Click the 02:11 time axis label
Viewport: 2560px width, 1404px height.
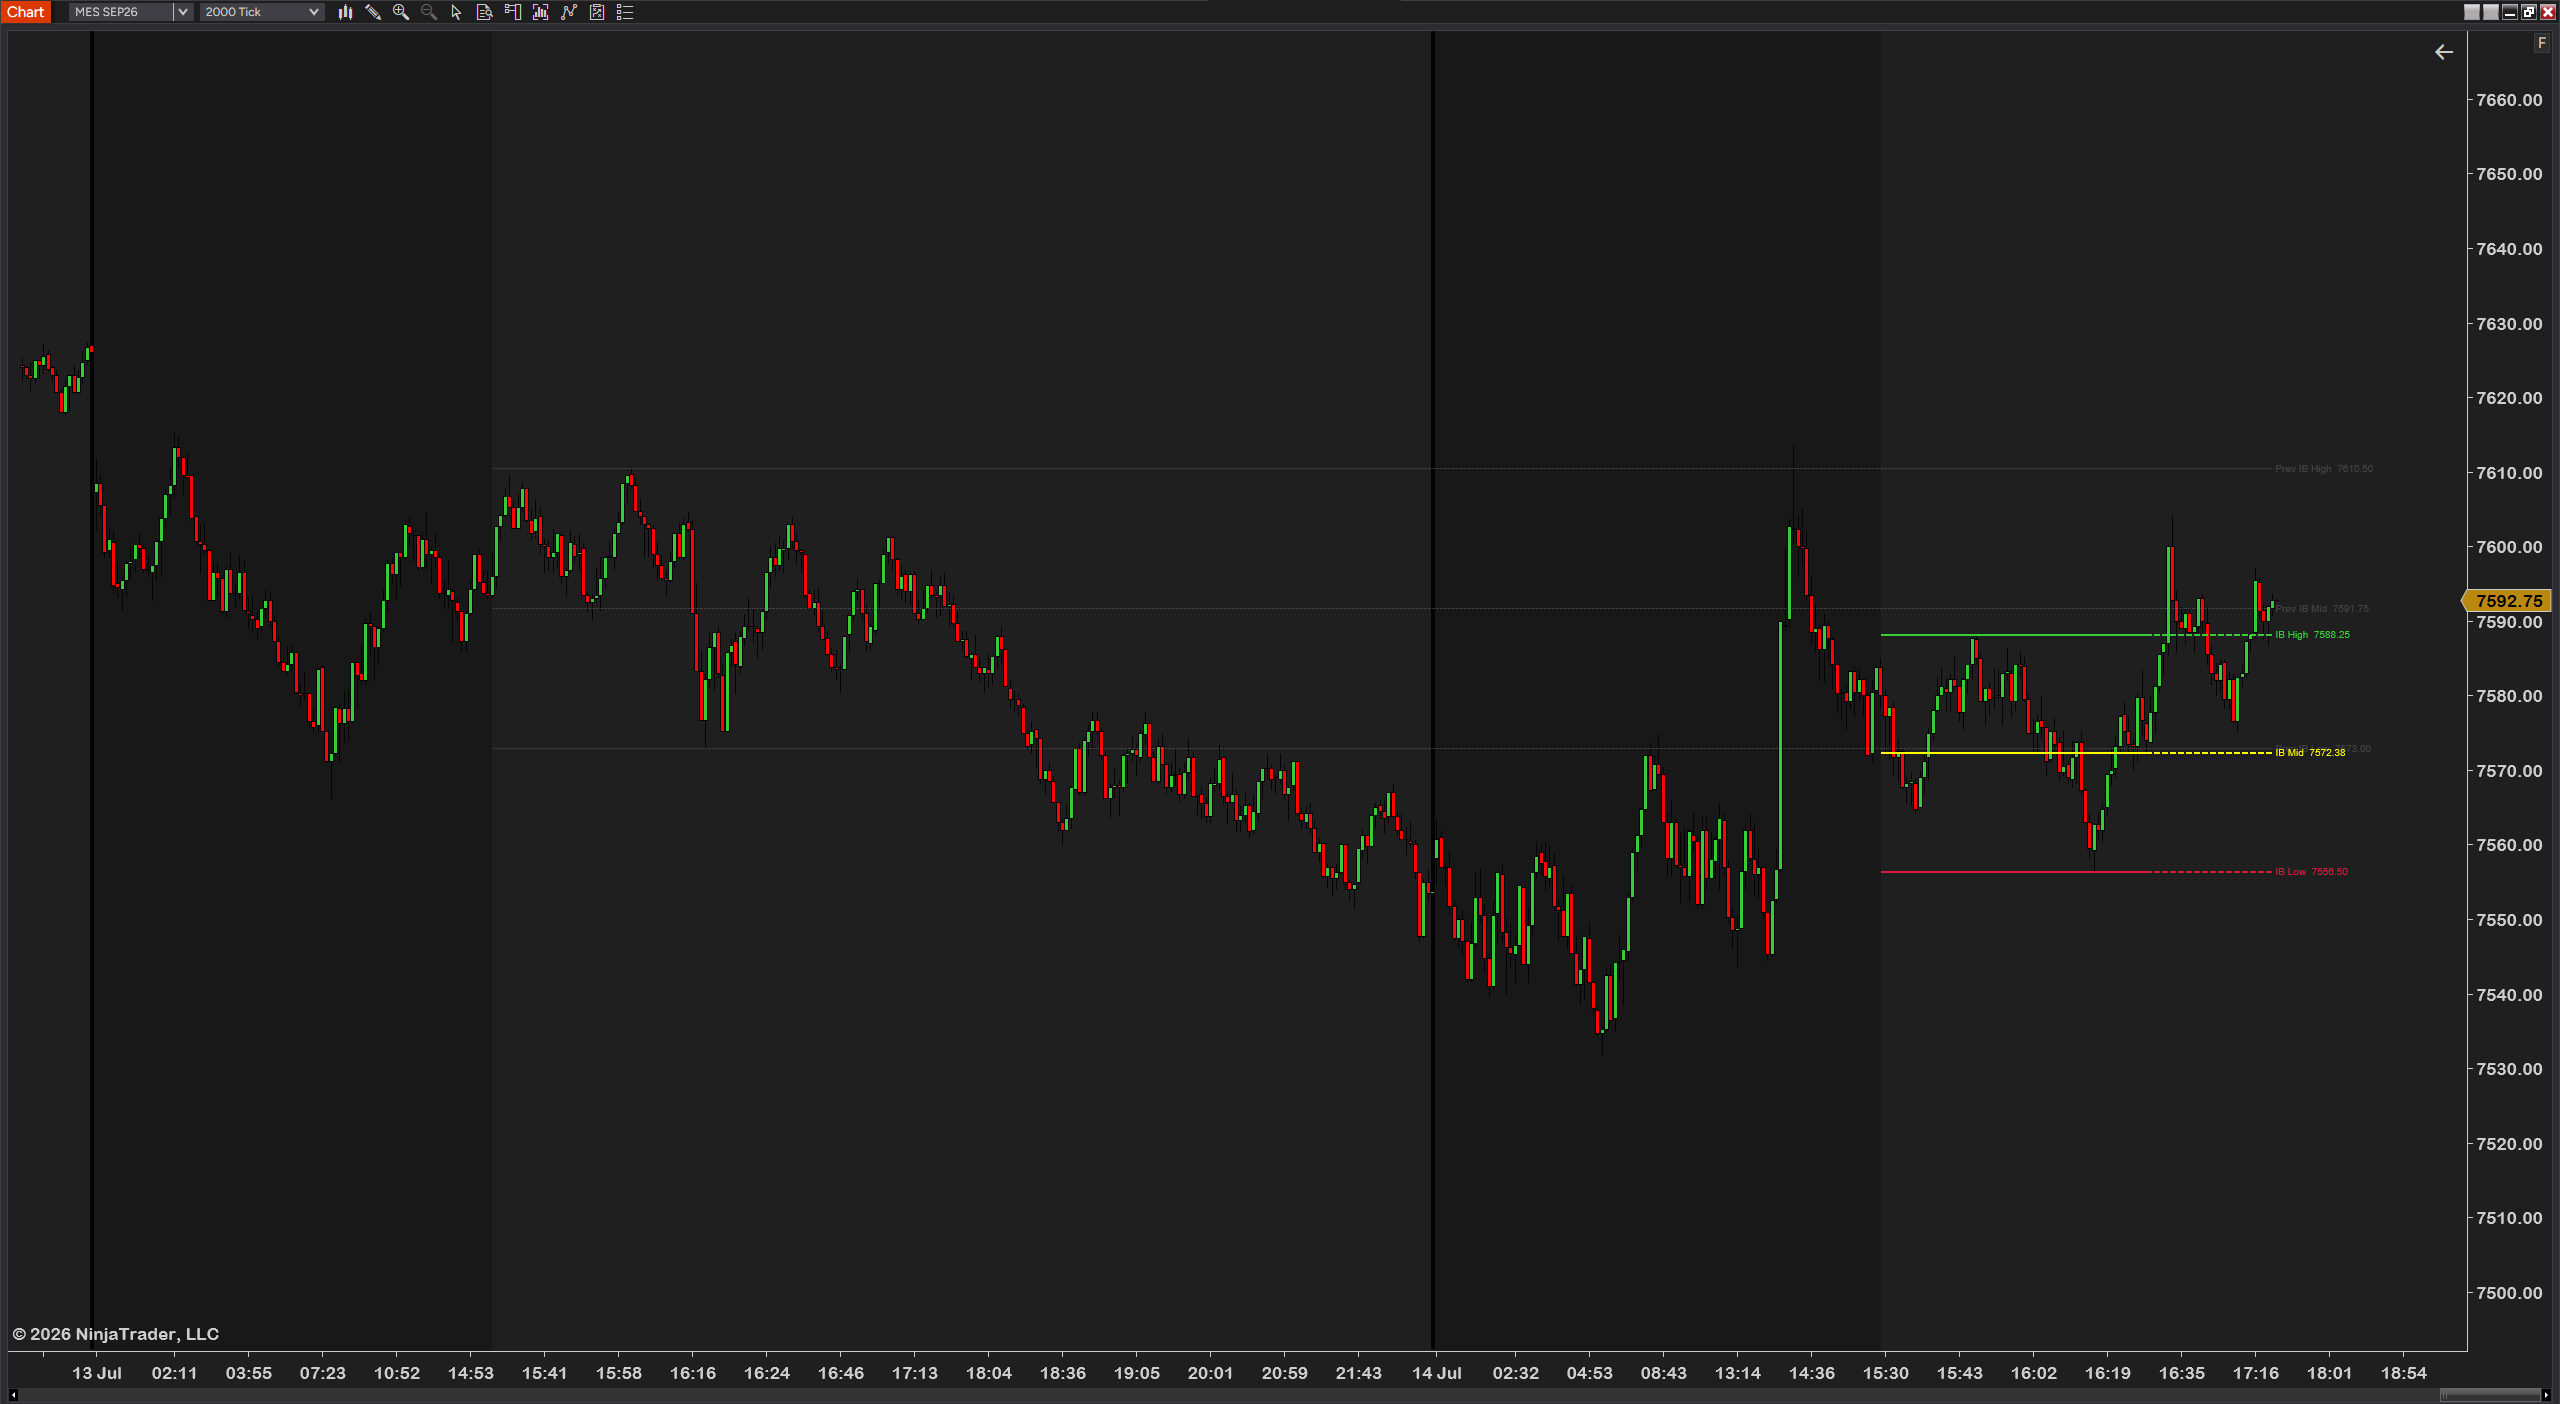pos(175,1373)
